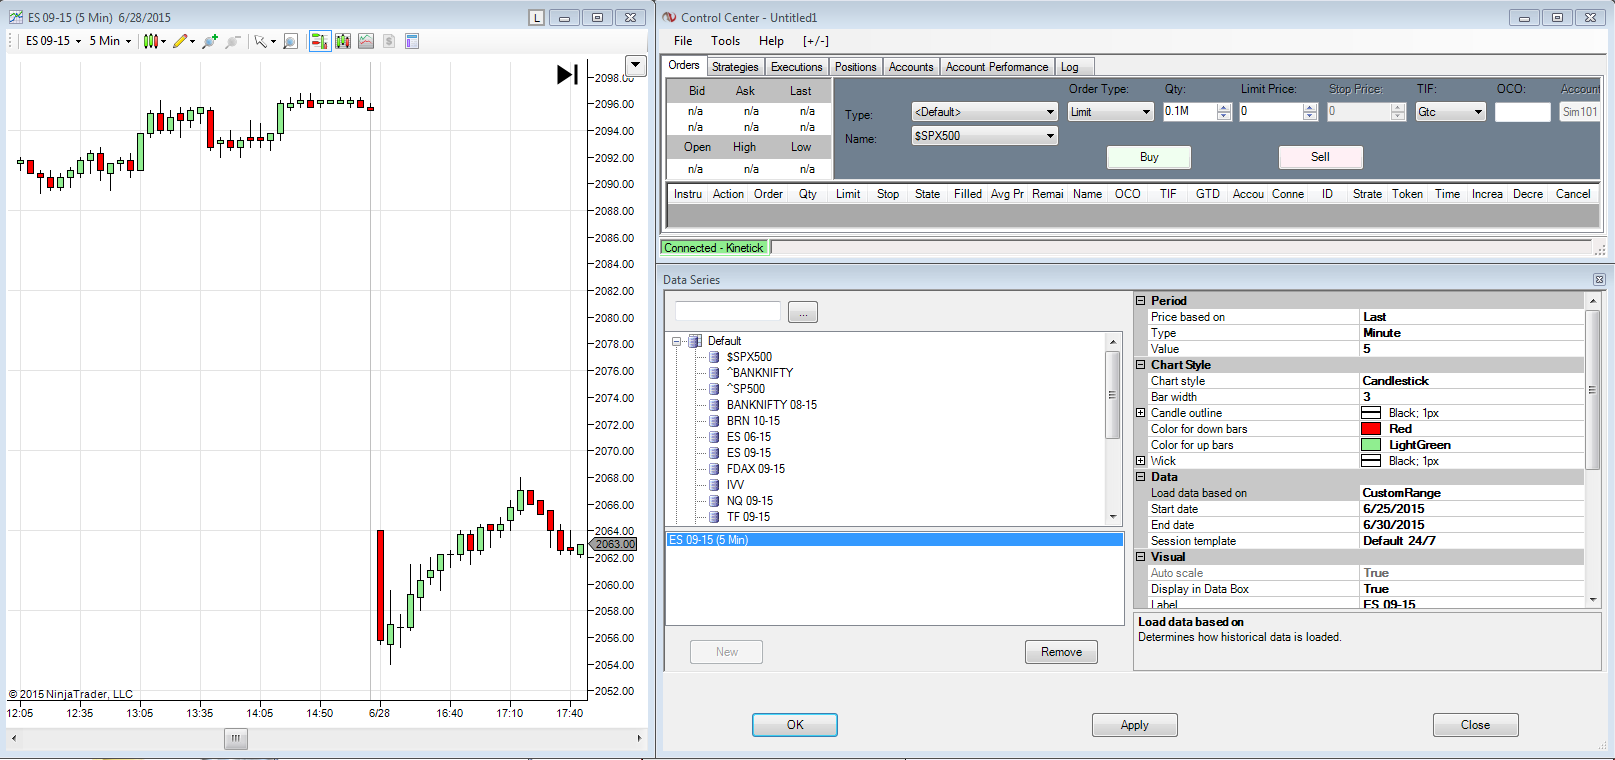Collapse the Chart Style property group
1615x760 pixels.
coord(1140,365)
